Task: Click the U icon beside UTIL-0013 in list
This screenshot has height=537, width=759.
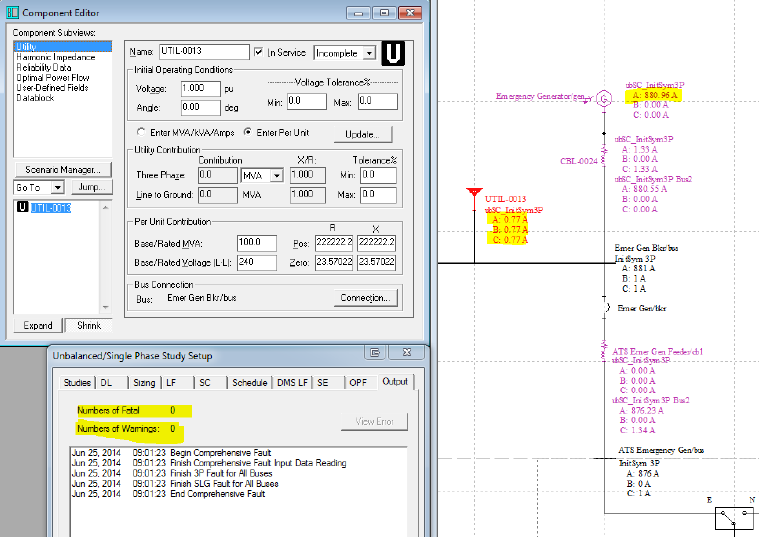Action: point(22,208)
